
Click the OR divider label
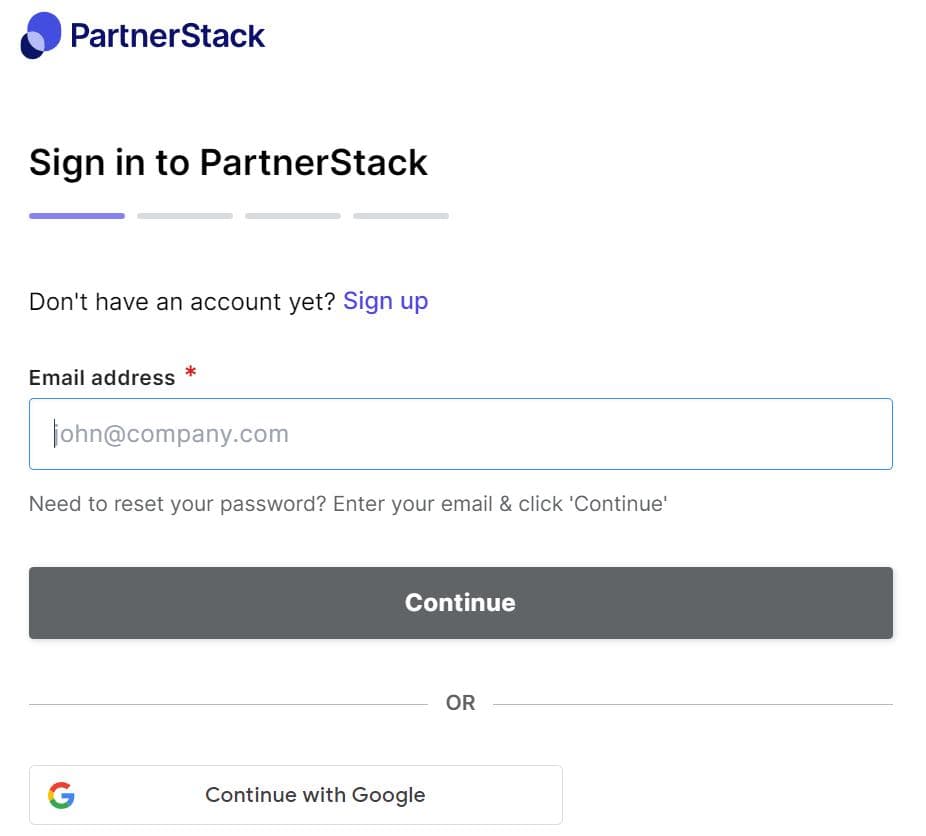(x=460, y=703)
